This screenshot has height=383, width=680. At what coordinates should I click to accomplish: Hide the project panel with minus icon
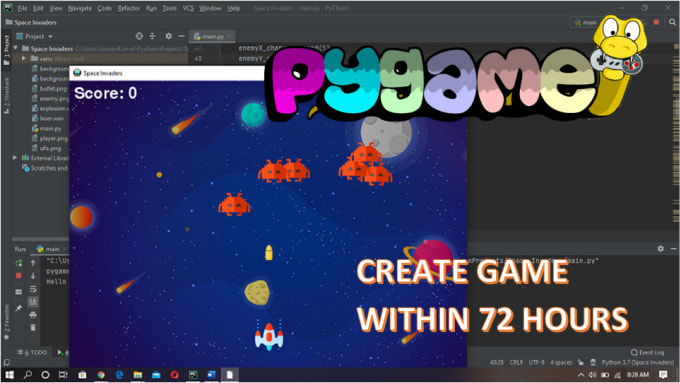pyautogui.click(x=181, y=36)
